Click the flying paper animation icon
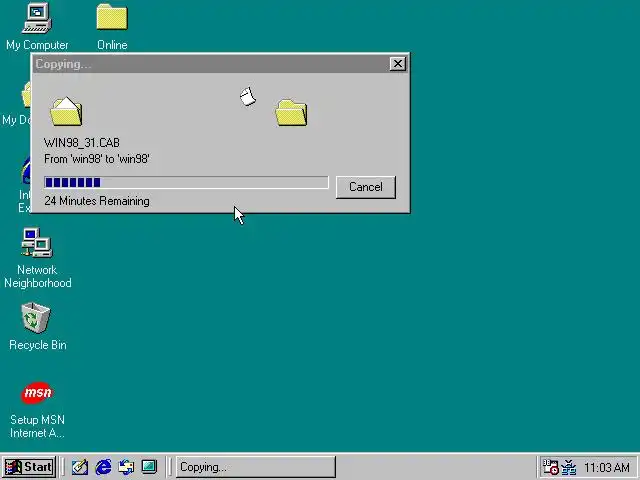Screen dimensions: 640x480 [x=248, y=97]
